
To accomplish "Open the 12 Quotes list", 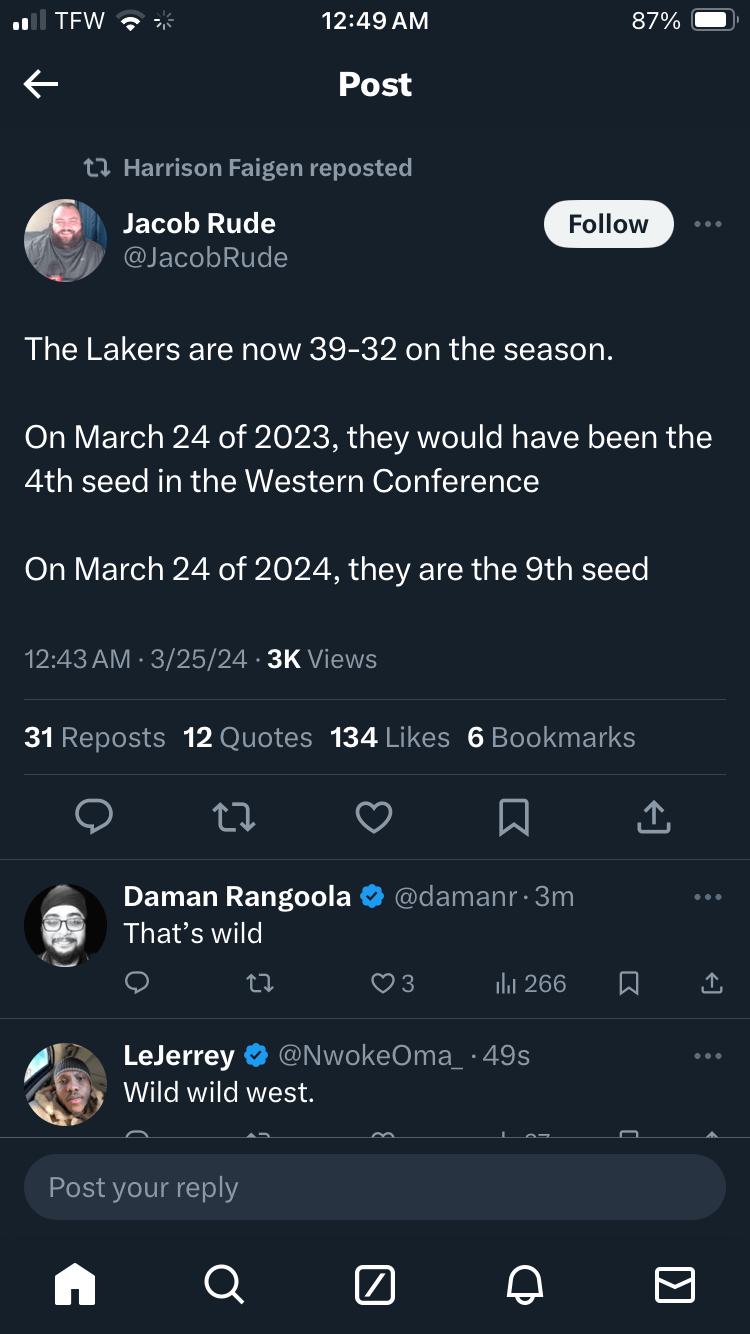I will point(247,738).
